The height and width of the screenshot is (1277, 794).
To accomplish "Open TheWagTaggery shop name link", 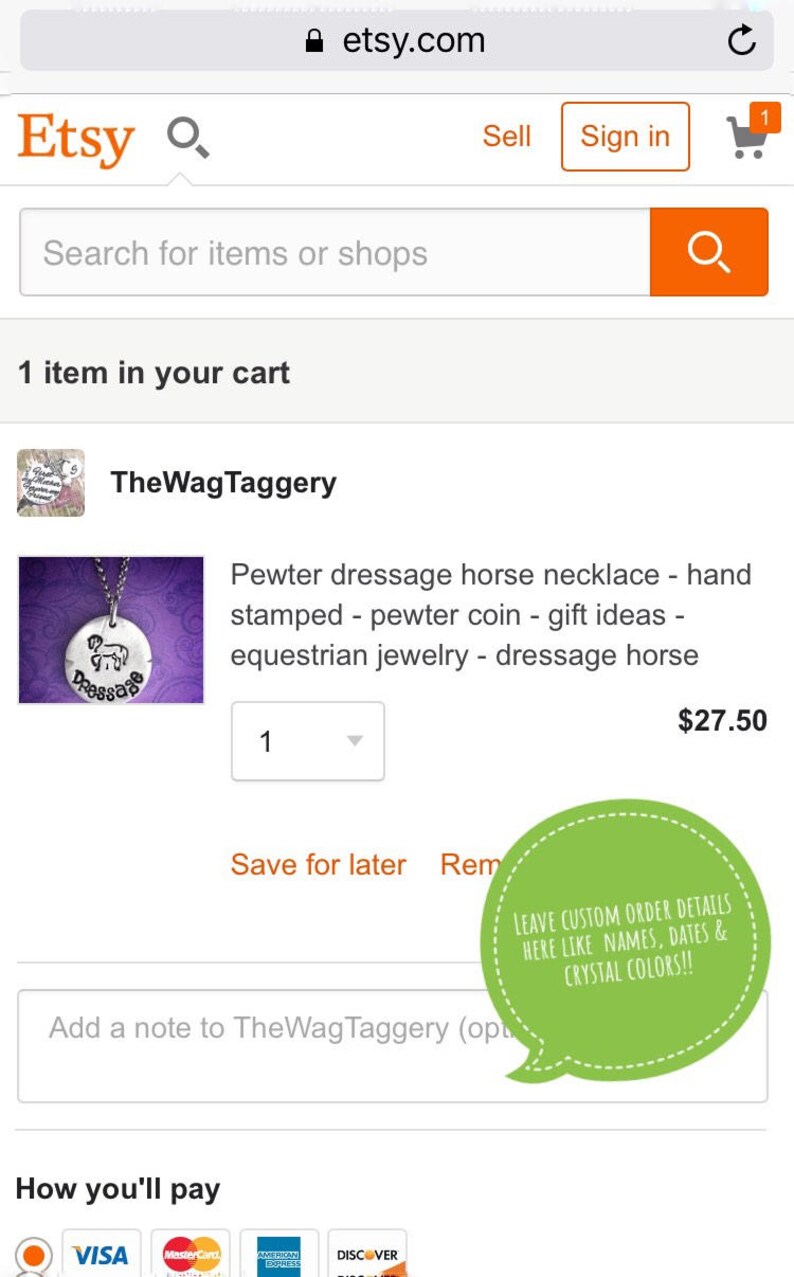I will pyautogui.click(x=223, y=482).
